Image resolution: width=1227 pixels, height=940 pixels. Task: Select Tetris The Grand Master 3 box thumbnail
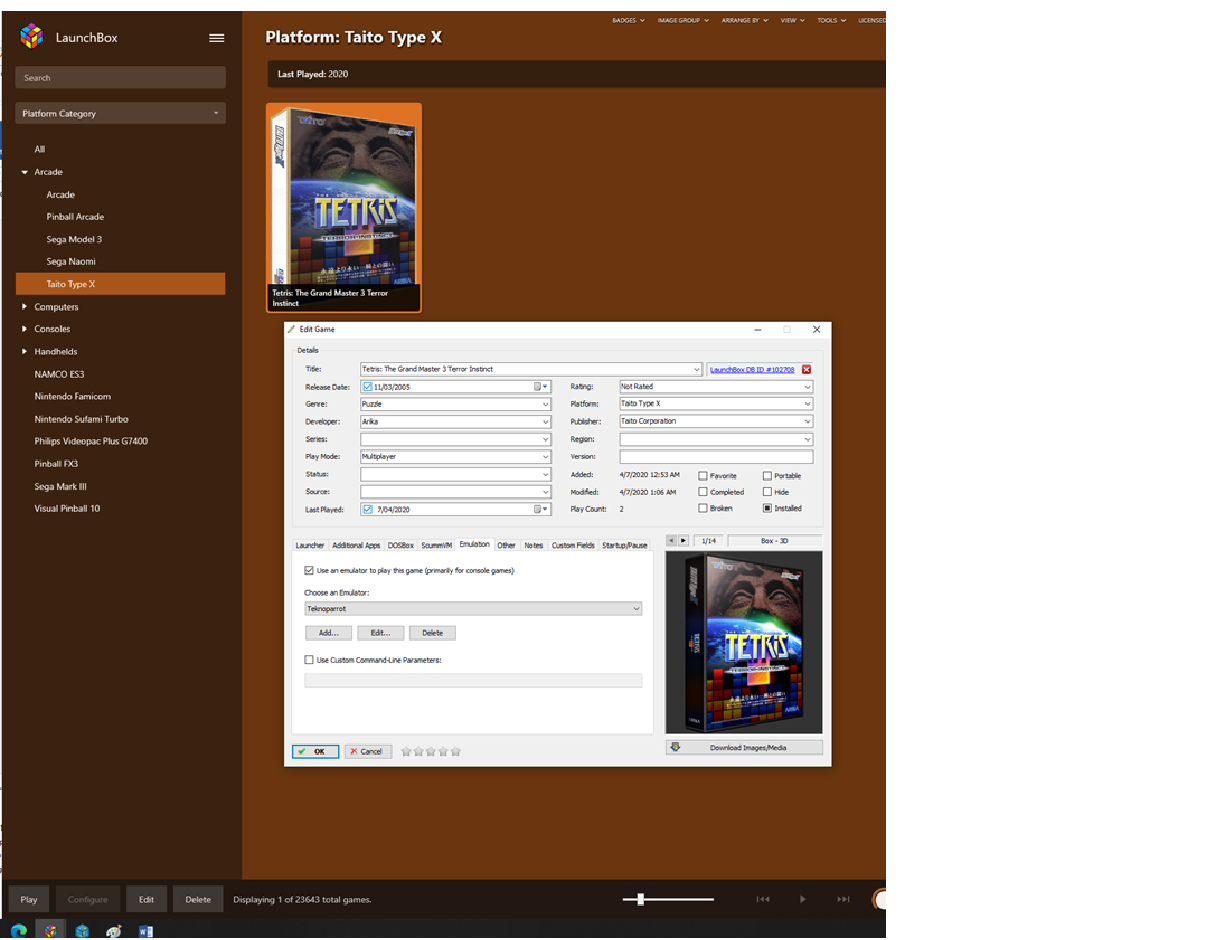[x=344, y=208]
